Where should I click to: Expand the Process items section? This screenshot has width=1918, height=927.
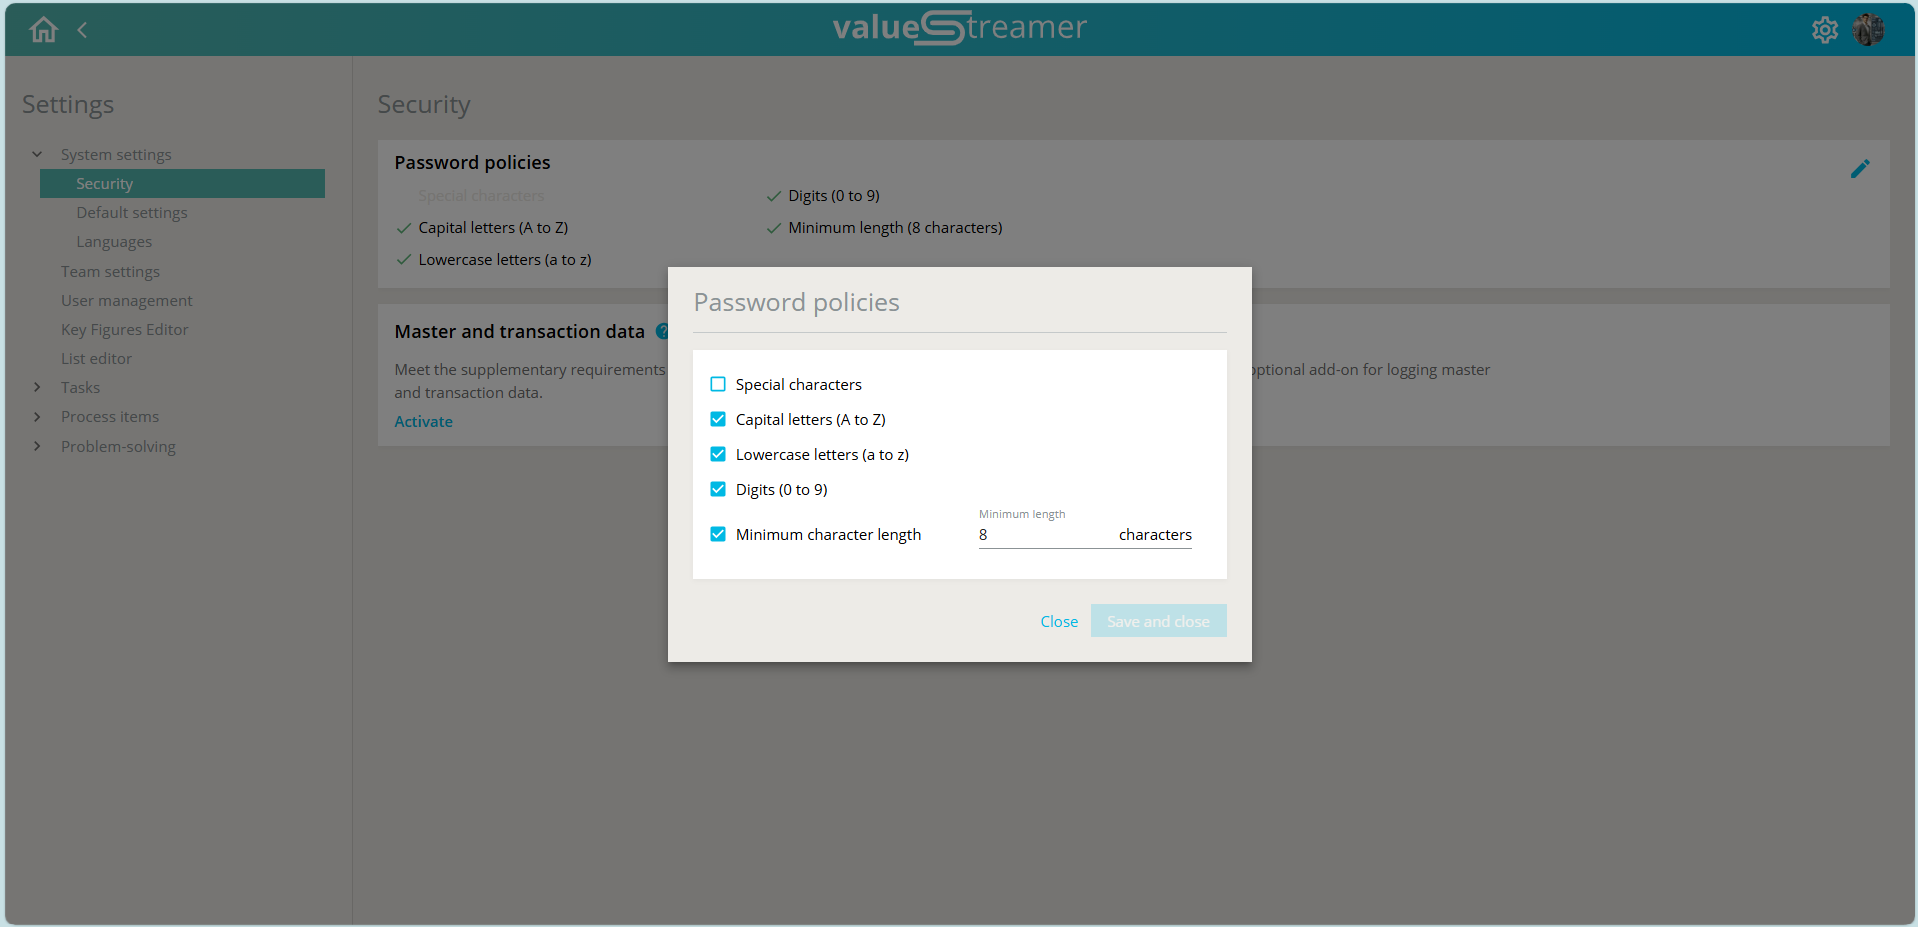click(x=37, y=416)
